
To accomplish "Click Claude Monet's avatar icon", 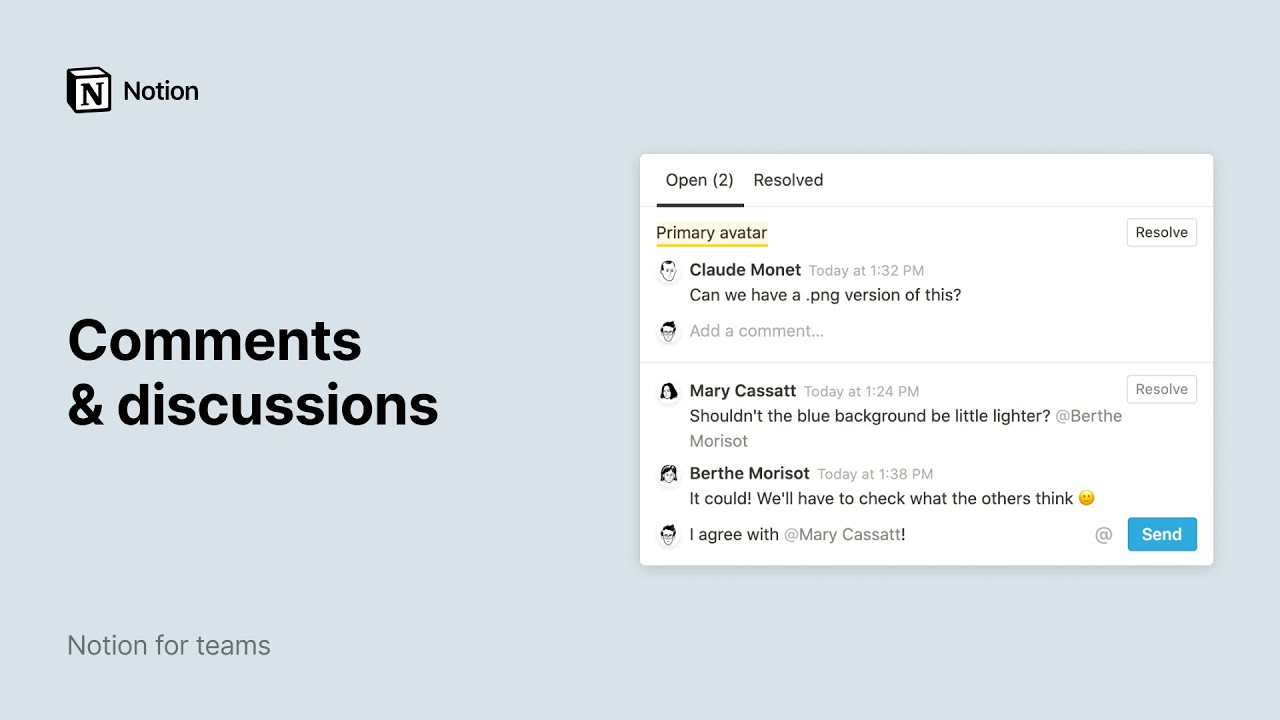I will point(668,271).
